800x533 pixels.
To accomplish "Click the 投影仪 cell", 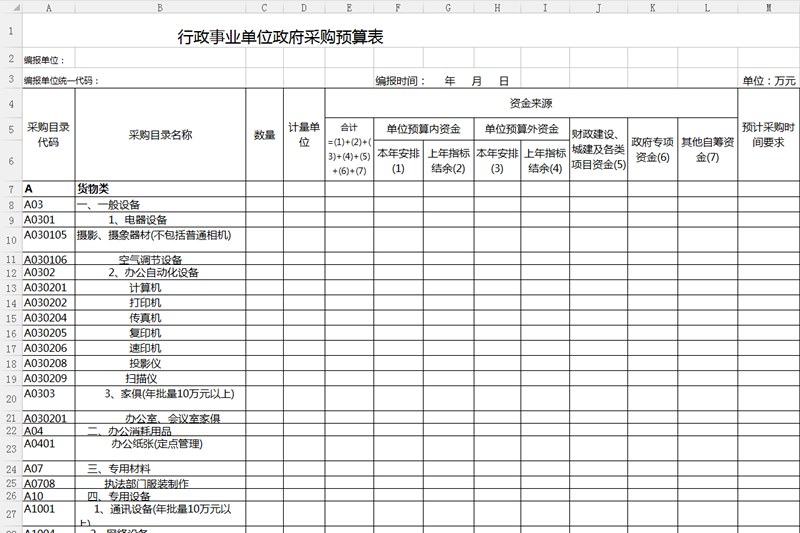I will coord(145,363).
